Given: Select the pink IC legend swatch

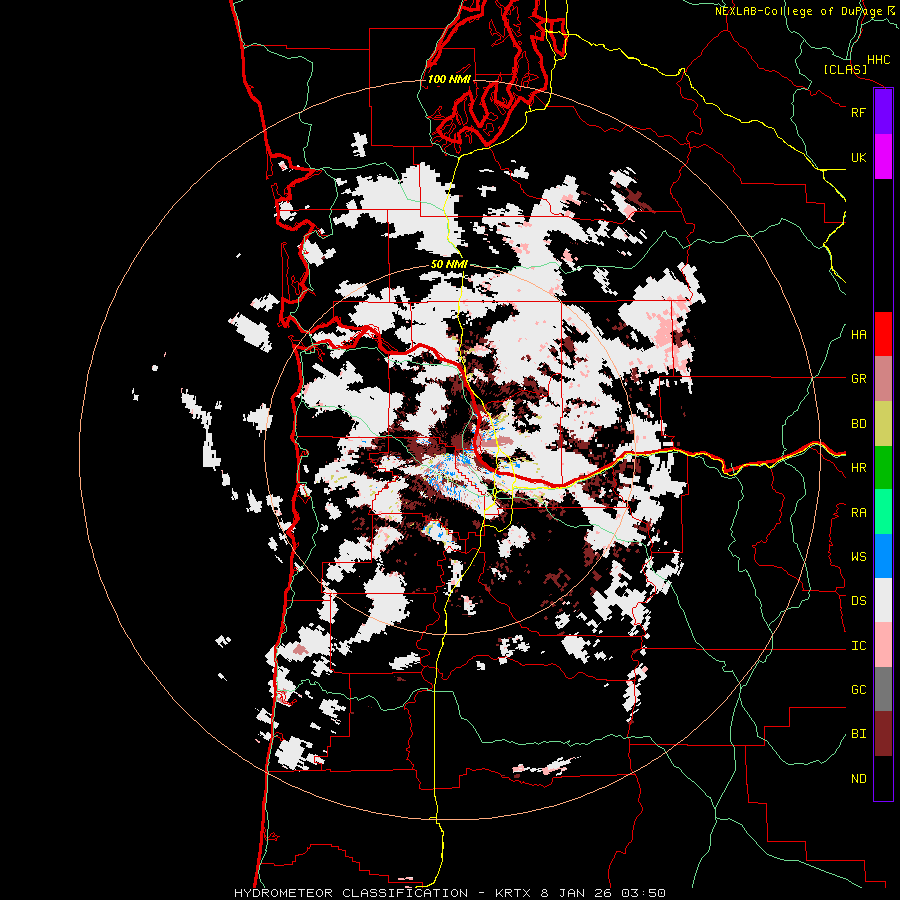Looking at the screenshot, I should [x=883, y=645].
